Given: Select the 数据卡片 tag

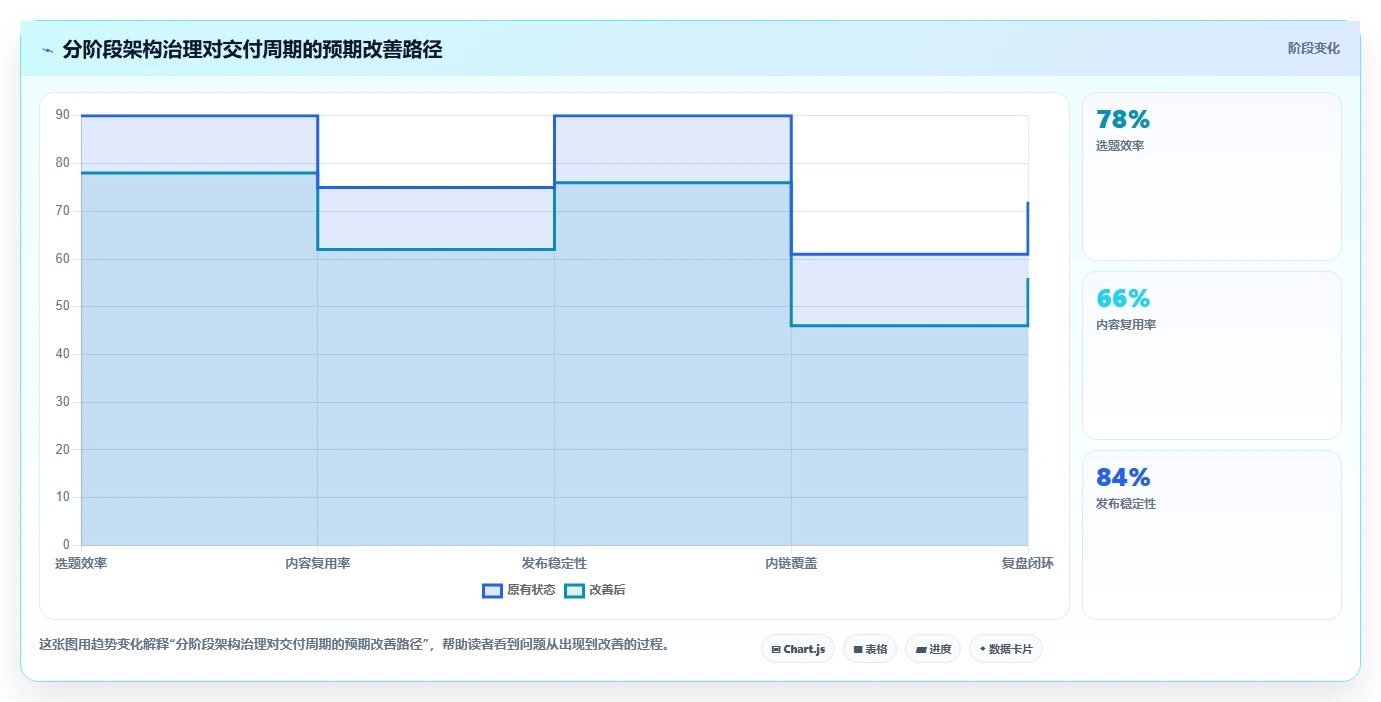Looking at the screenshot, I should click(x=1006, y=649).
